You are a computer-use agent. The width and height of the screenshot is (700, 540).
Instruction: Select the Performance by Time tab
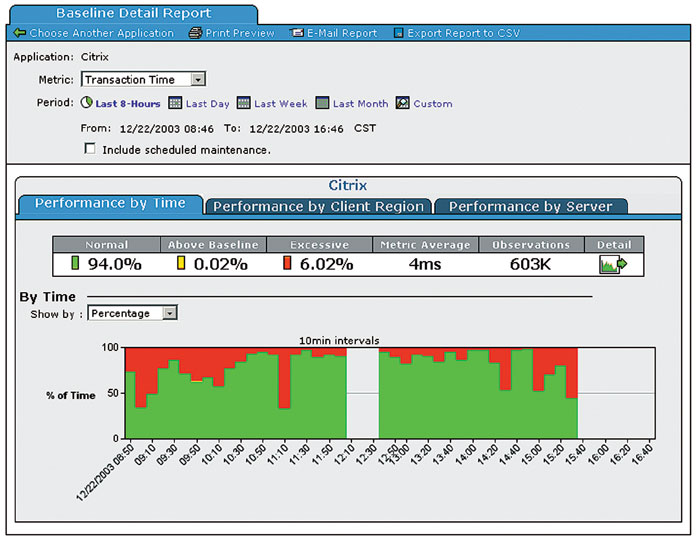110,203
